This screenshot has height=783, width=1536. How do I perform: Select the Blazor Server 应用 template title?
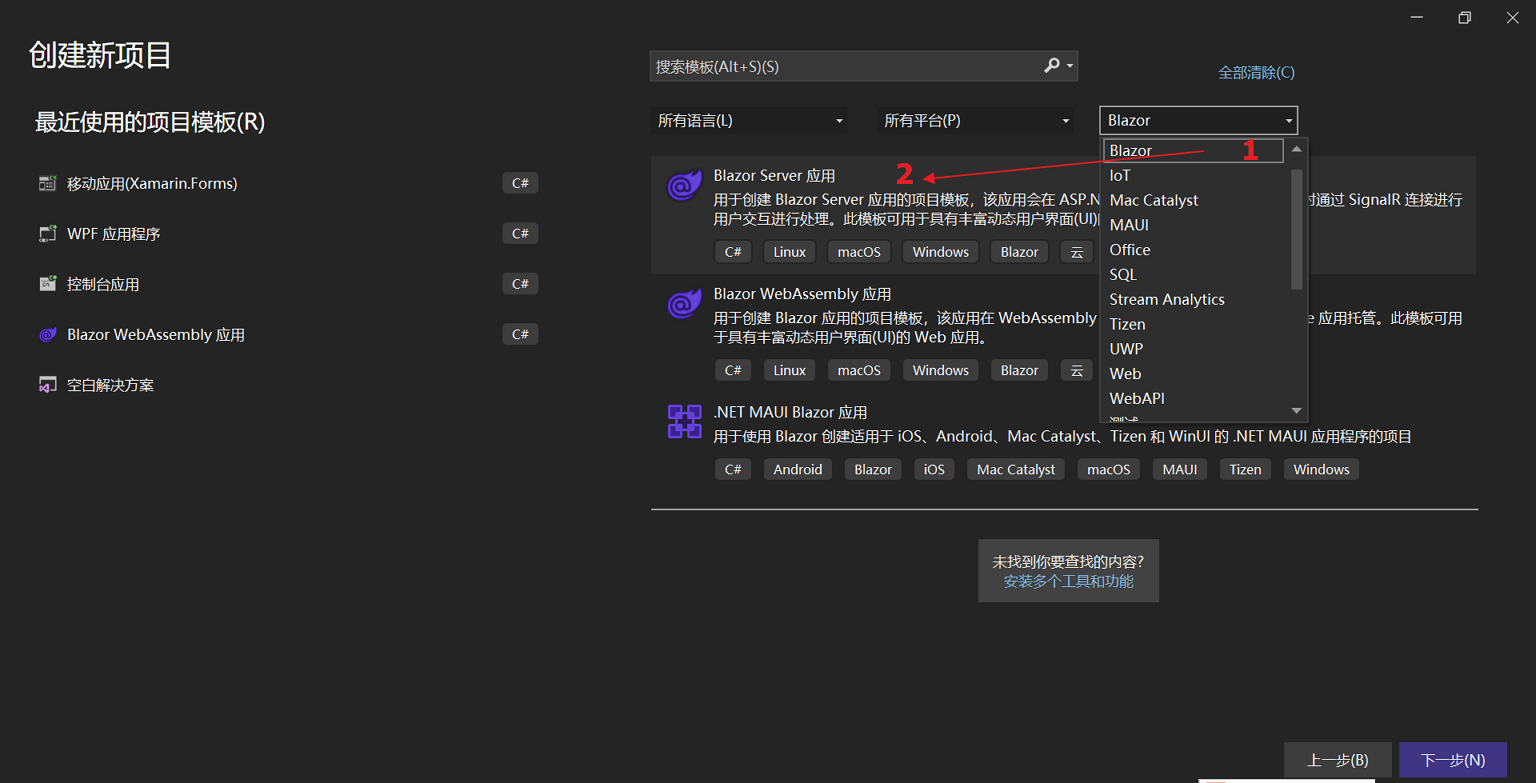click(774, 175)
